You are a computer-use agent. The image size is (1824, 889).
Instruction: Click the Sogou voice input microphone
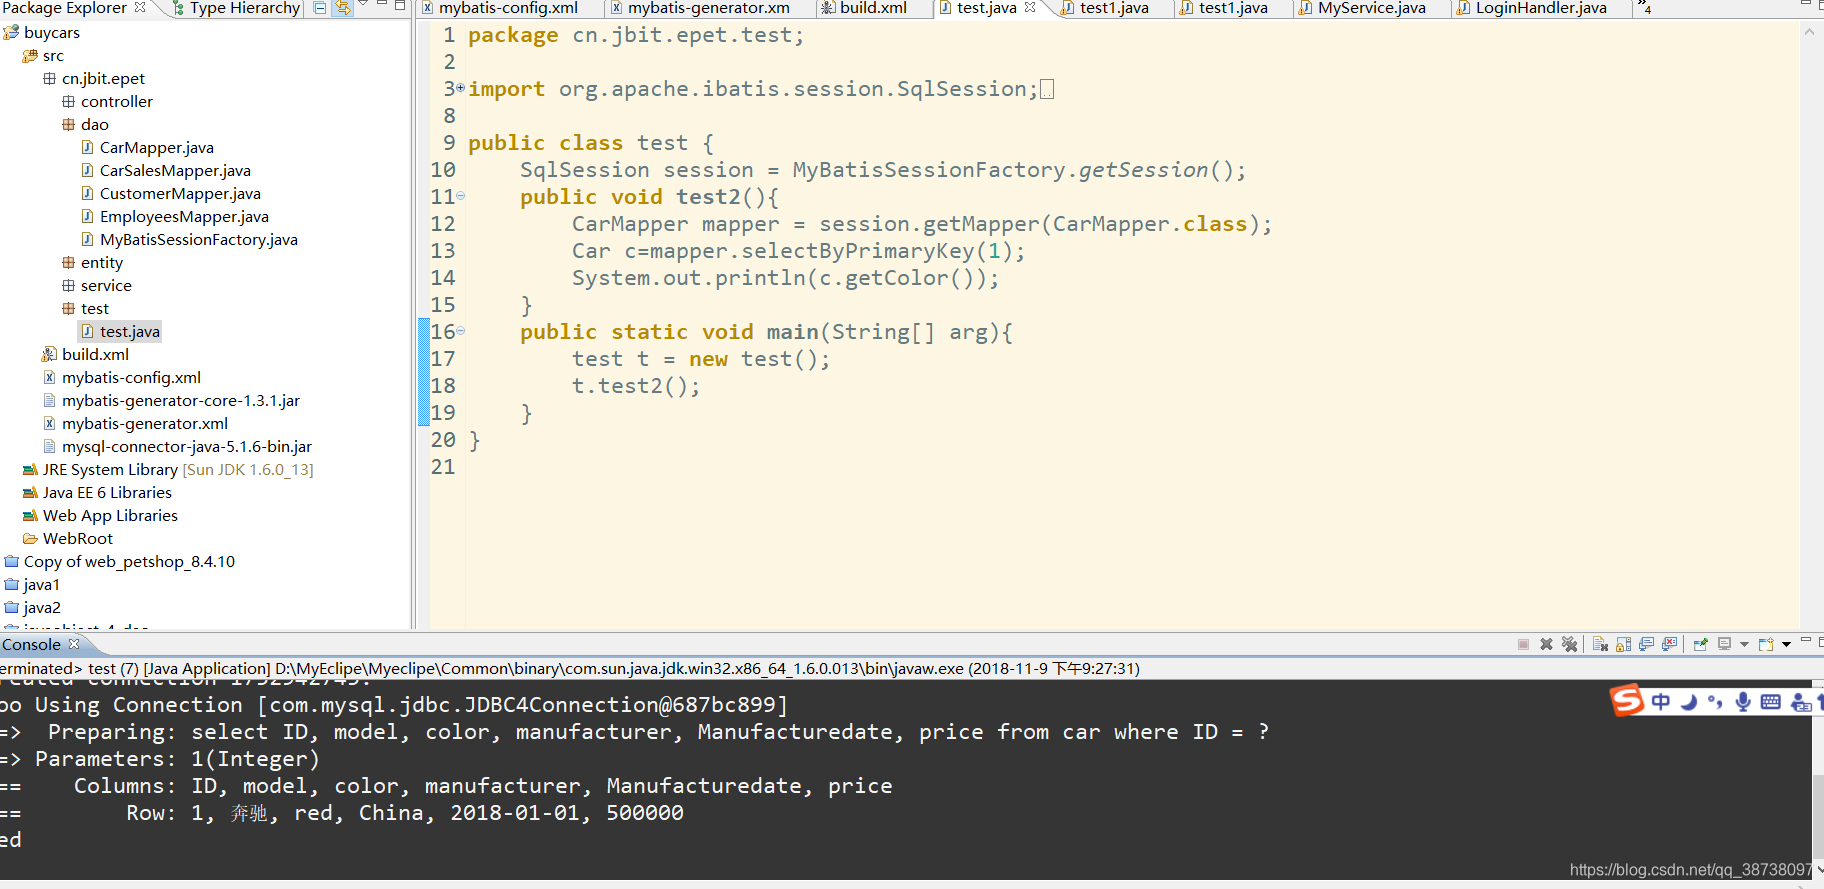pyautogui.click(x=1743, y=702)
